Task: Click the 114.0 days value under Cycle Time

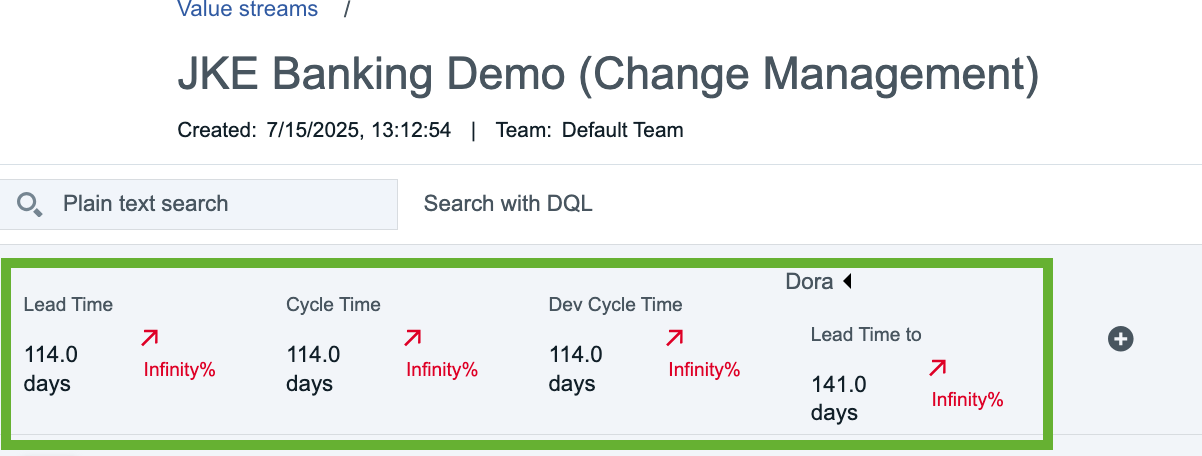Action: coord(314,369)
